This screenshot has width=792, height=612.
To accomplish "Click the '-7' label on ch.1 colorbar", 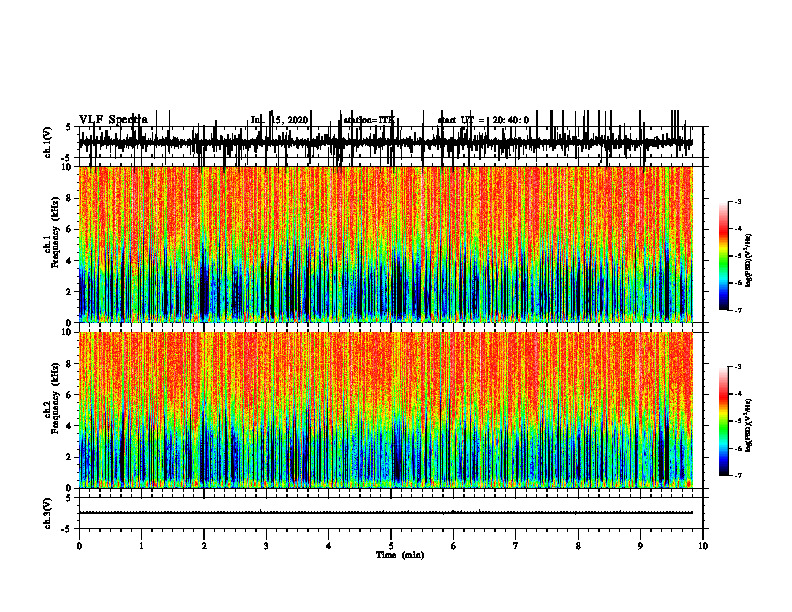I will click(738, 310).
